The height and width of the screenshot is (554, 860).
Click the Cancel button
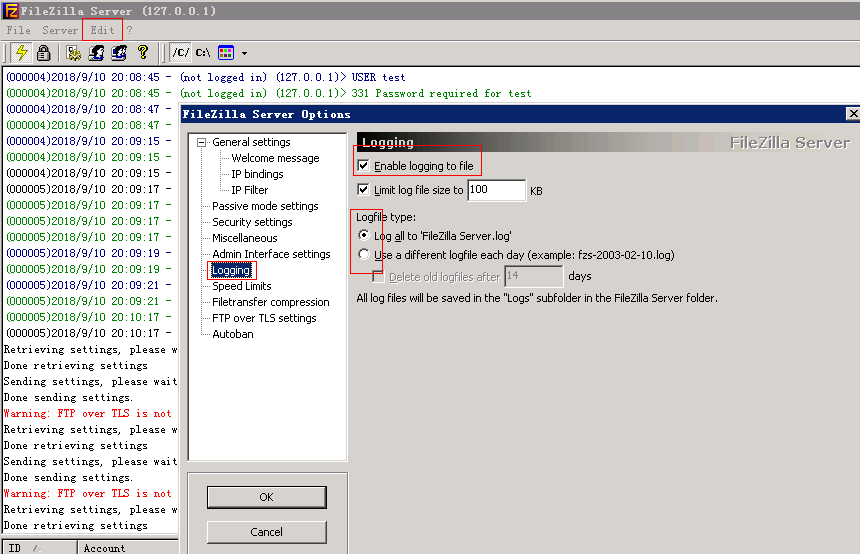tap(267, 532)
